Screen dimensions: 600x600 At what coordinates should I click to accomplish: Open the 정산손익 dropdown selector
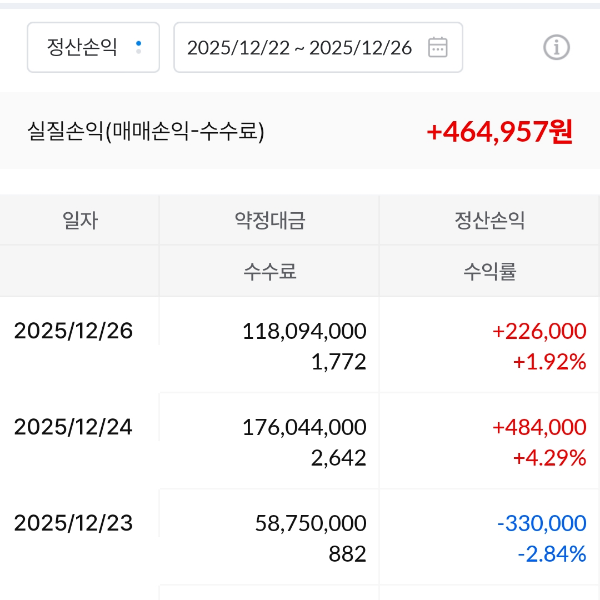(93, 47)
